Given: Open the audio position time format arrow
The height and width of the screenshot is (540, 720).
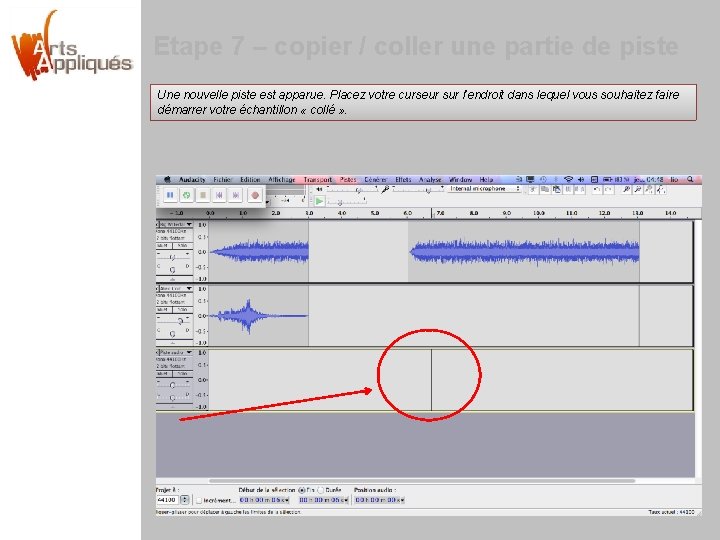Looking at the screenshot, I should [x=403, y=500].
